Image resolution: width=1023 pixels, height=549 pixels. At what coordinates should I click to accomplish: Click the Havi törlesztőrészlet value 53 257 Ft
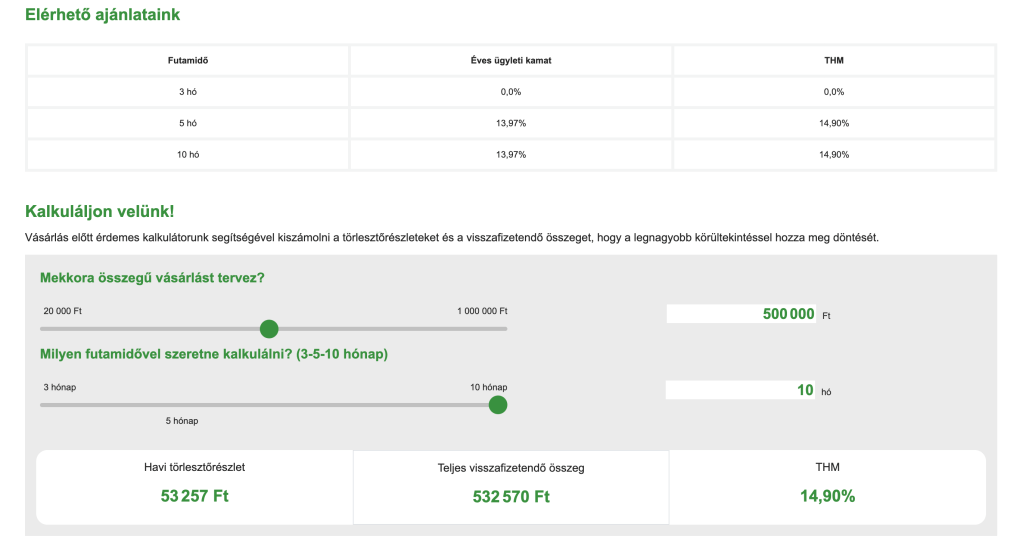[x=195, y=496]
